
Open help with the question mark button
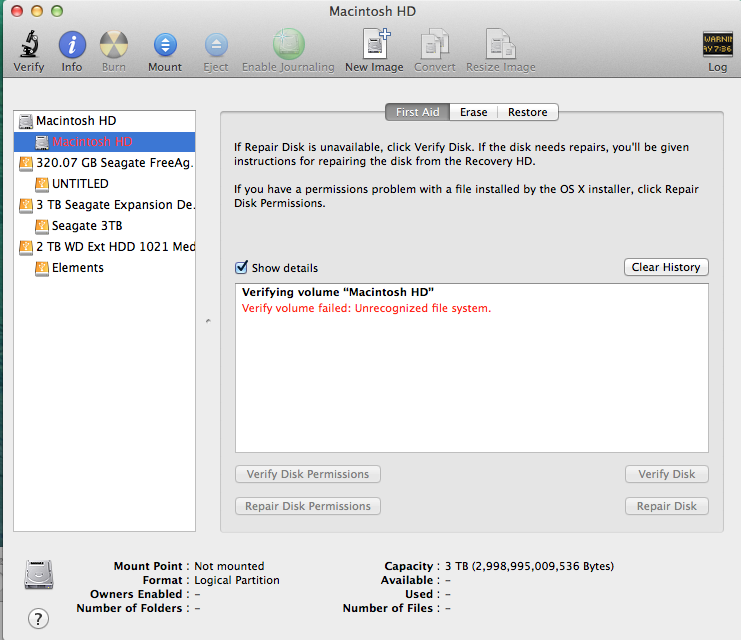(x=38, y=618)
